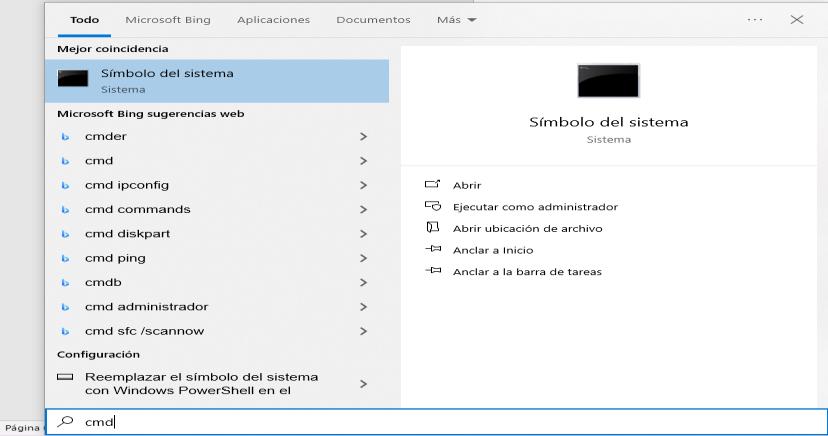Click the Command Prompt icon in best match

tap(73, 79)
